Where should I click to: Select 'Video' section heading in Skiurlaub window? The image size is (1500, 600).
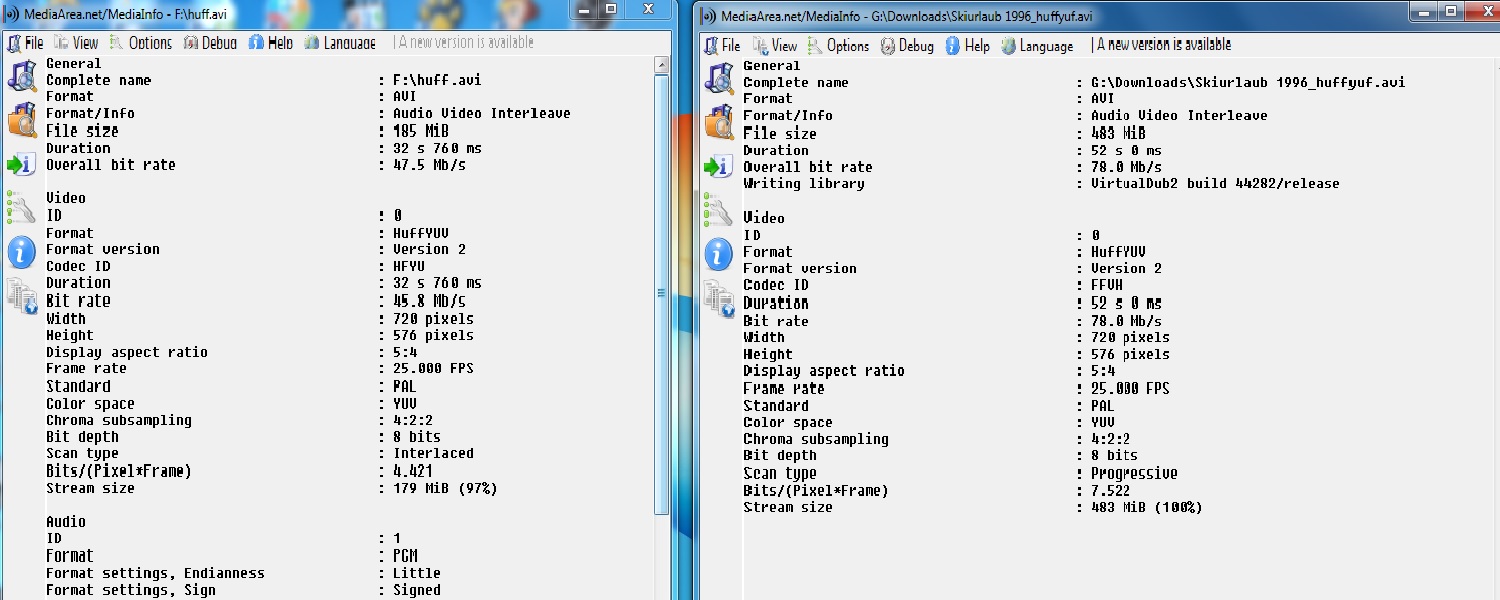(x=764, y=217)
